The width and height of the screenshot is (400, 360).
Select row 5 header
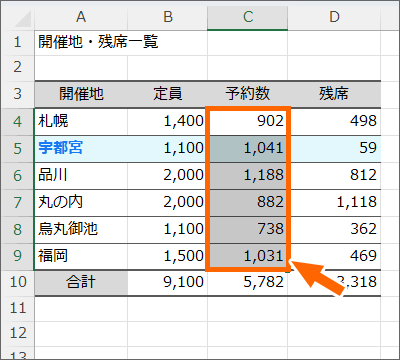tap(18, 149)
